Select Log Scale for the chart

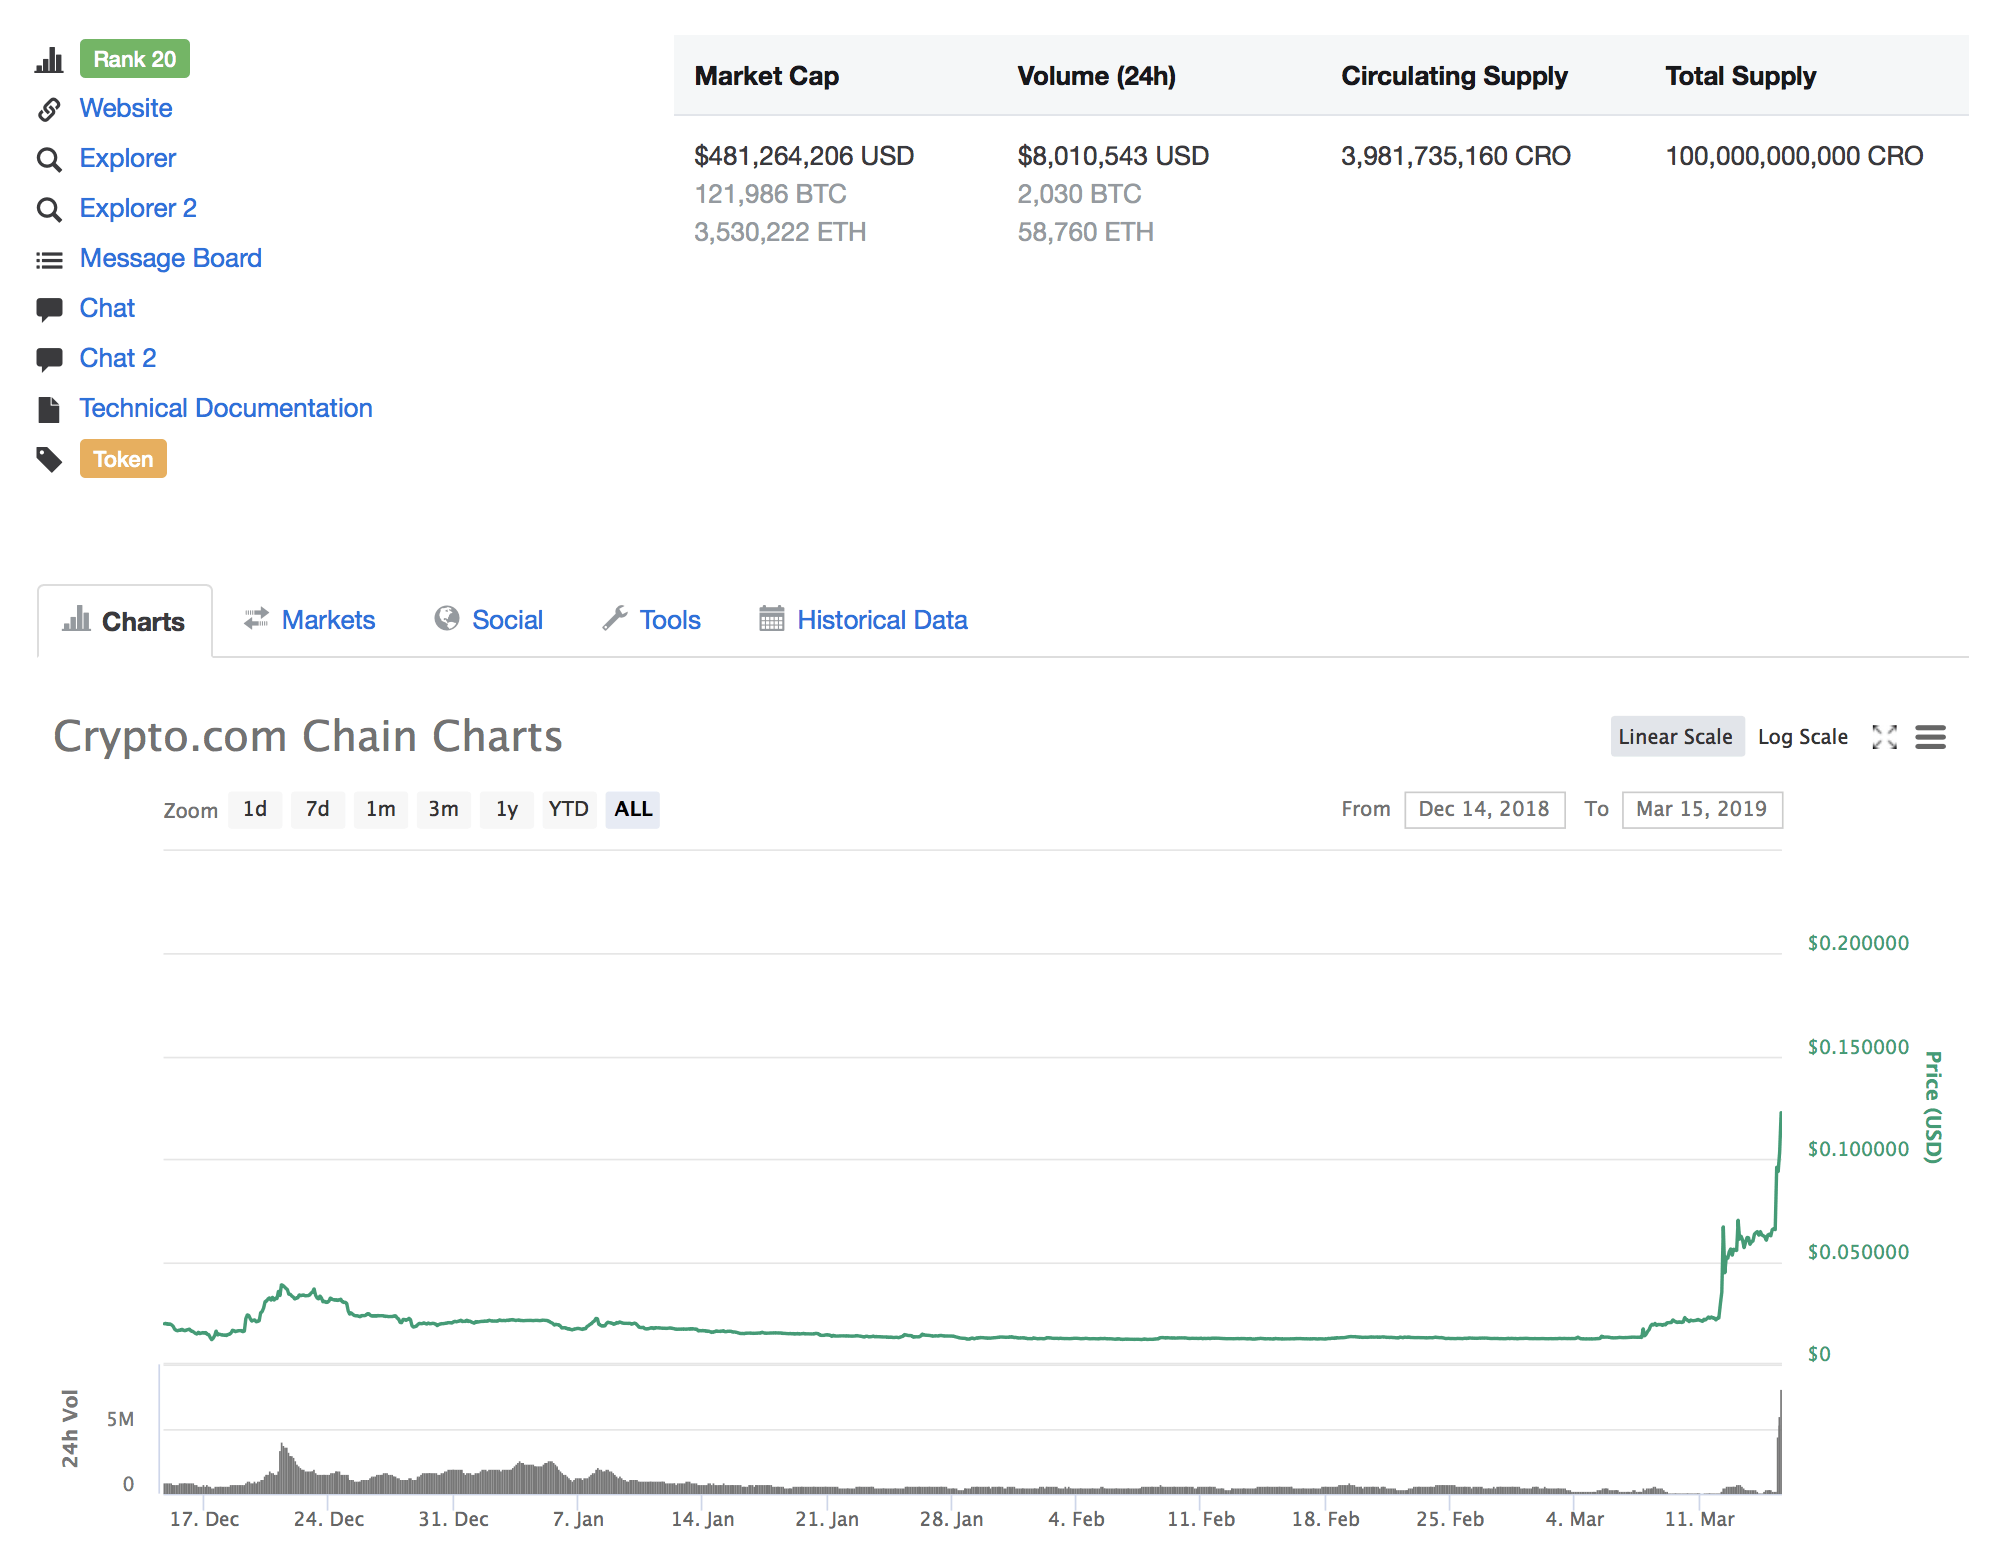coord(1803,737)
